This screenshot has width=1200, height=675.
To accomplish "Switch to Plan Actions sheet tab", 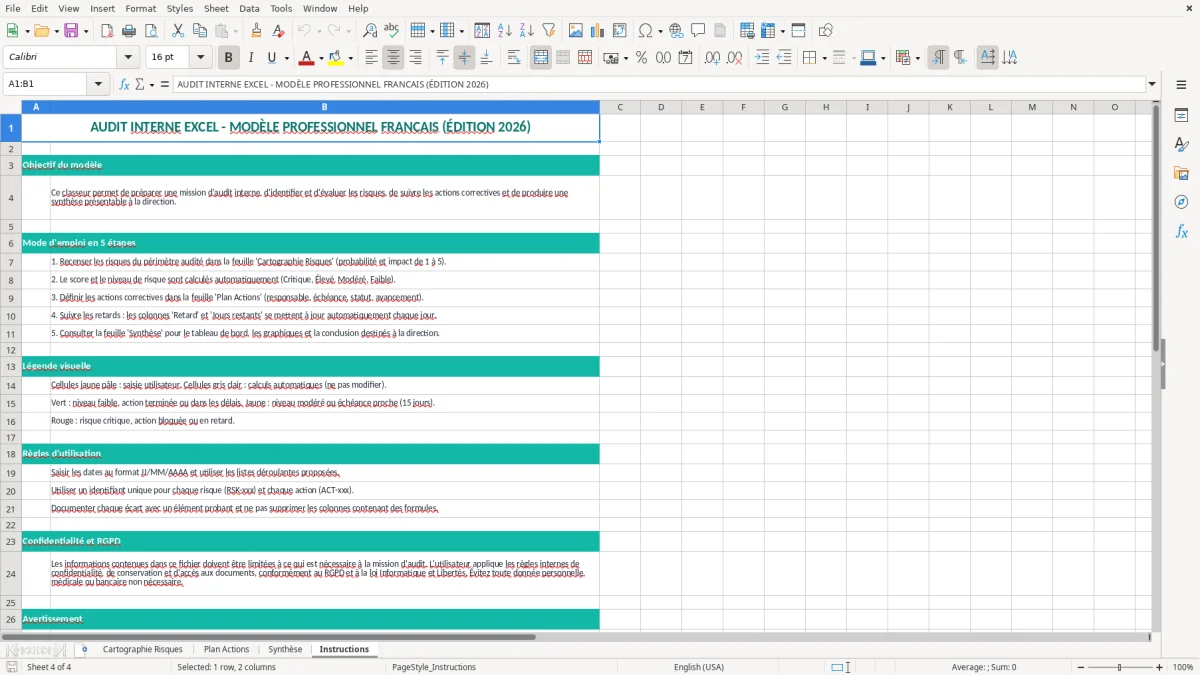I will point(226,649).
